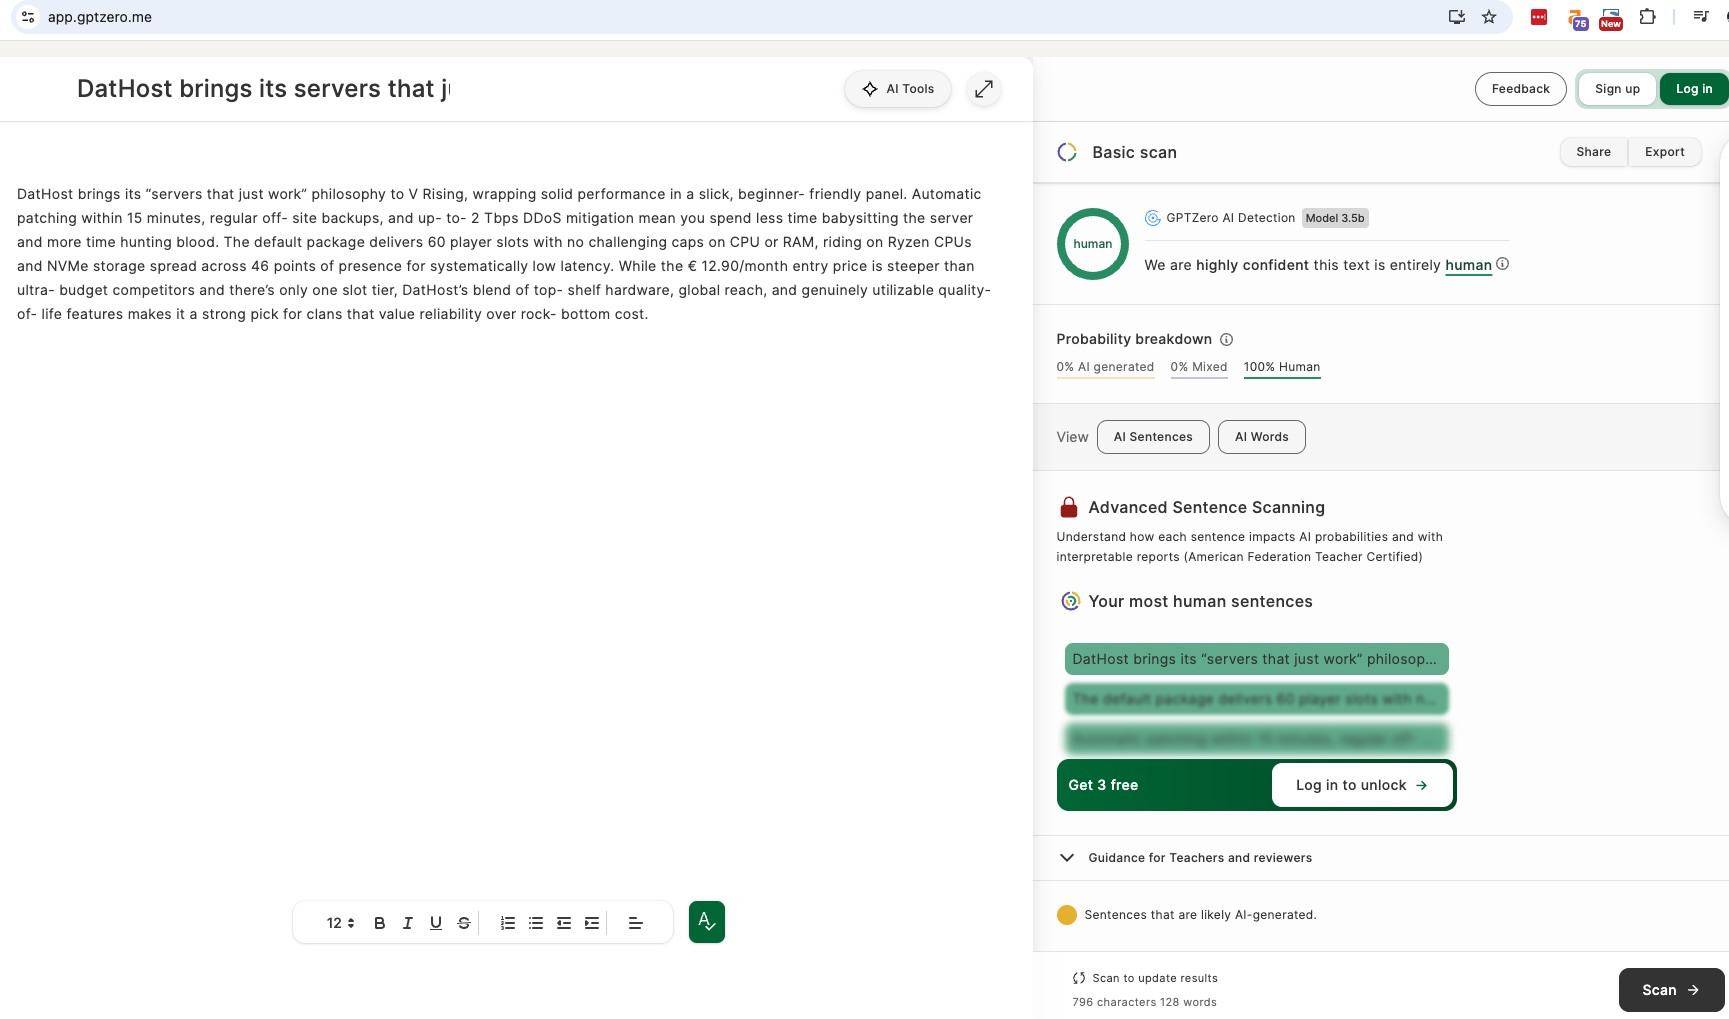Click the Basic scan spinner icon
The height and width of the screenshot is (1019, 1729).
pyautogui.click(x=1067, y=152)
